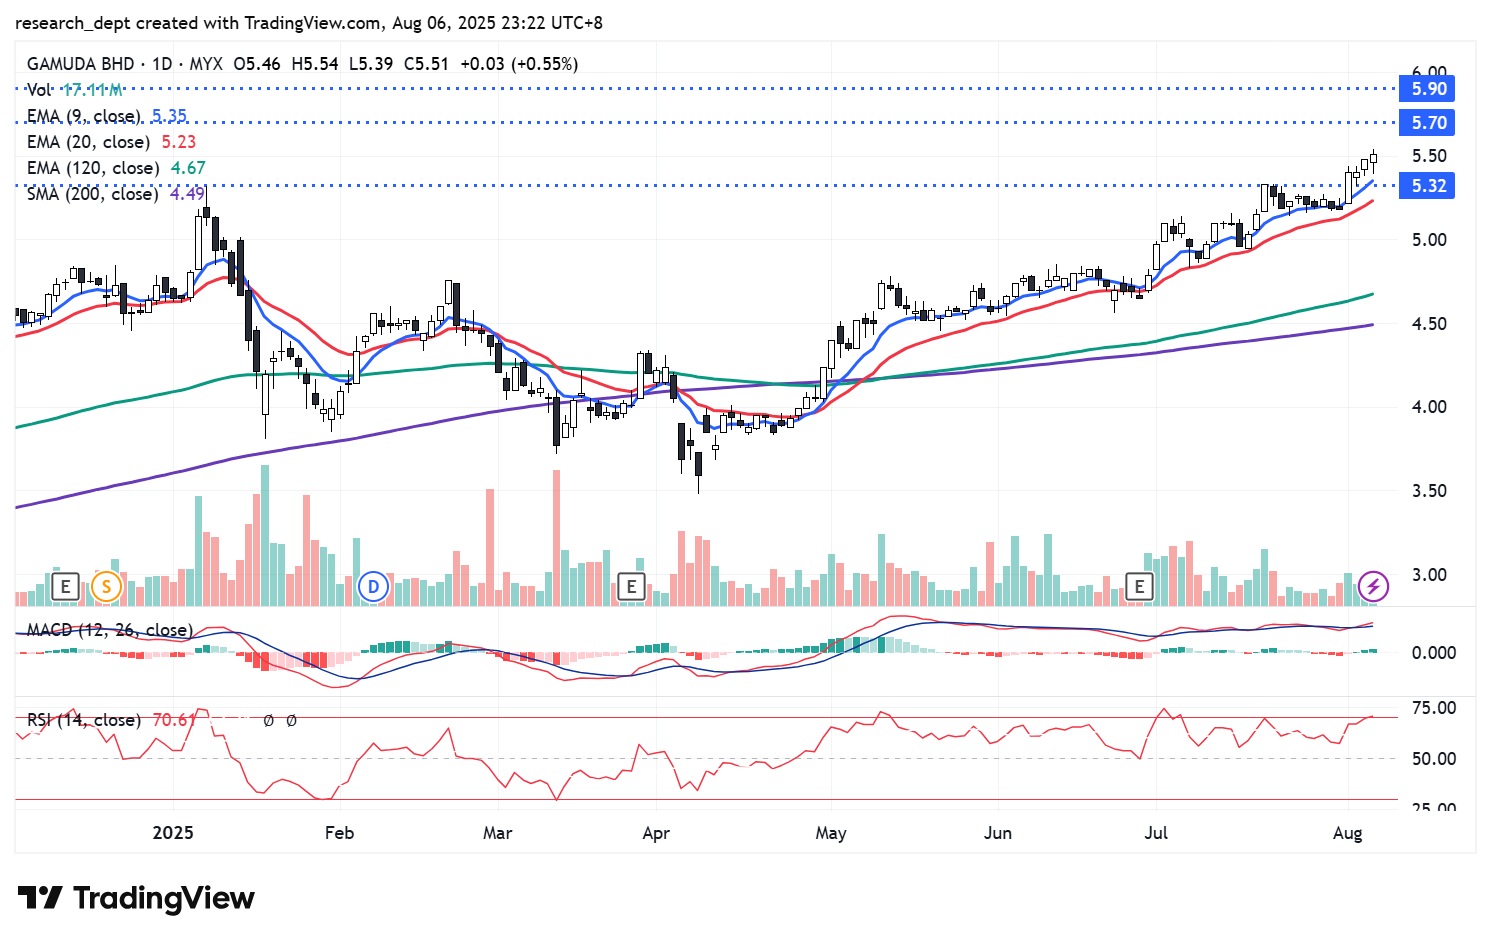Click the Jun label on the time axis

coord(998,833)
